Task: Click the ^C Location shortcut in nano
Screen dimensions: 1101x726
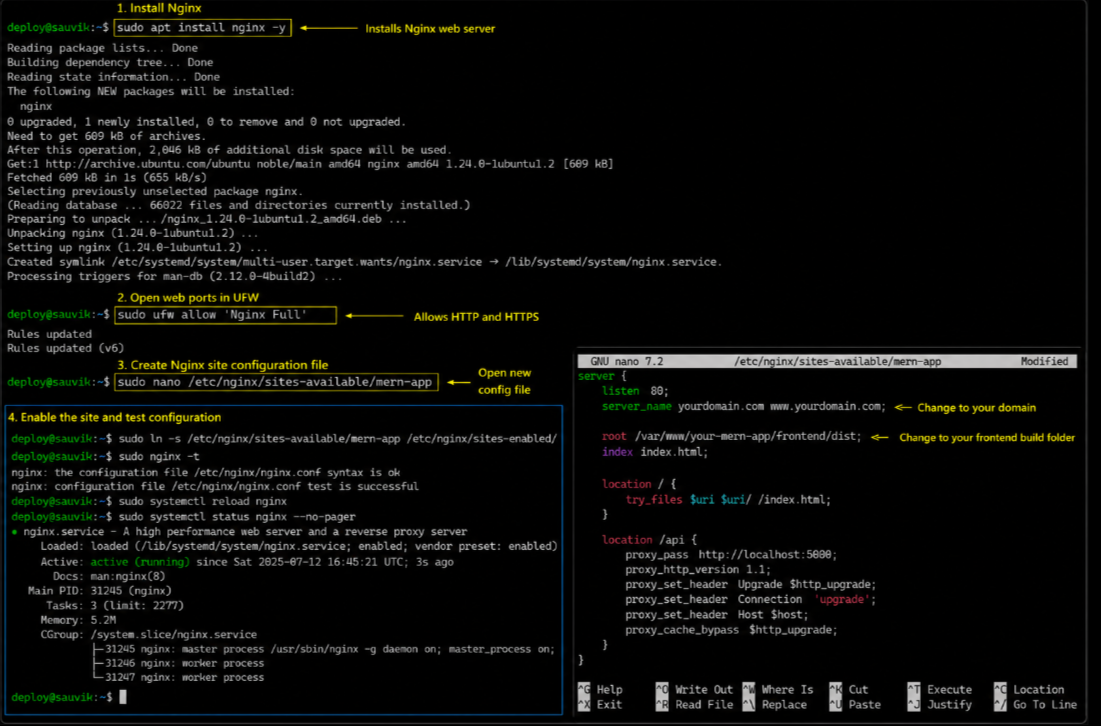Action: point(1029,689)
